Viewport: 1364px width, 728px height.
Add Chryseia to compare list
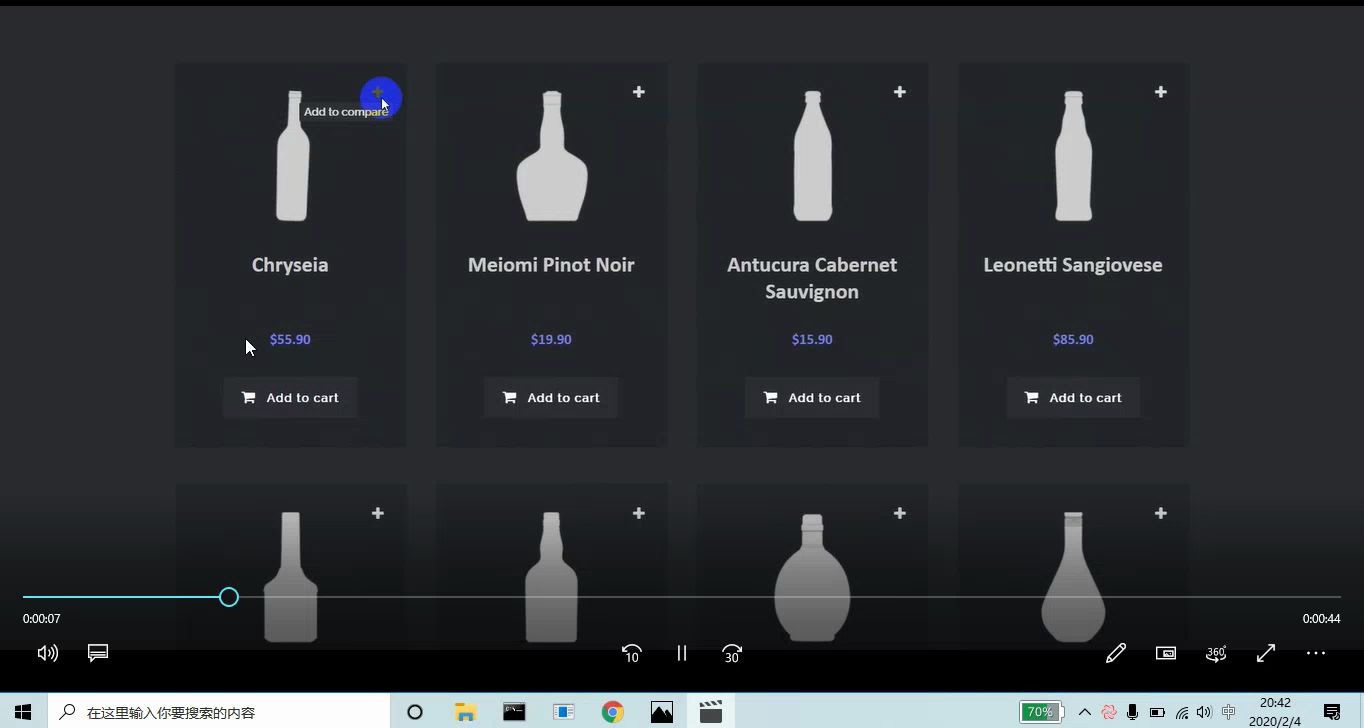378,92
